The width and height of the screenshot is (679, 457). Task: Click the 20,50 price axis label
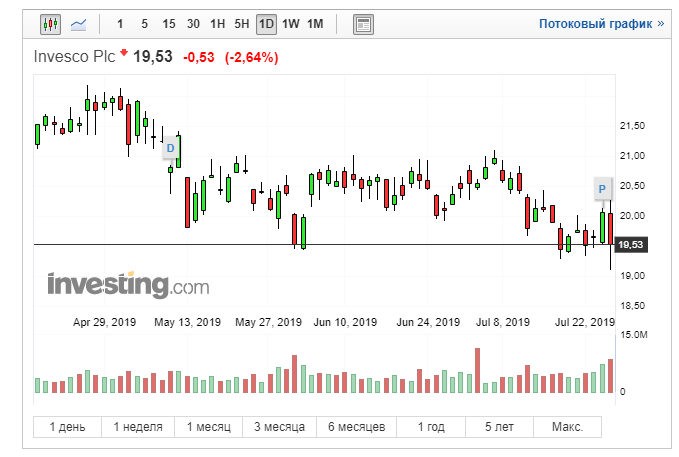632,185
